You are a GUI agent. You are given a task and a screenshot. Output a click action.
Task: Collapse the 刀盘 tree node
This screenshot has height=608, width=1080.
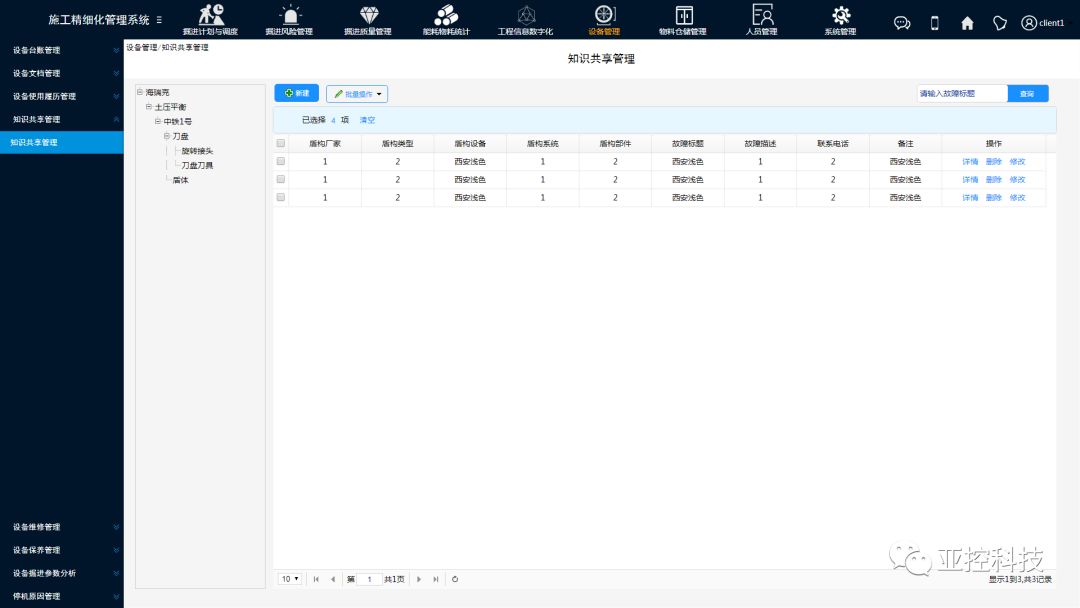click(x=167, y=136)
